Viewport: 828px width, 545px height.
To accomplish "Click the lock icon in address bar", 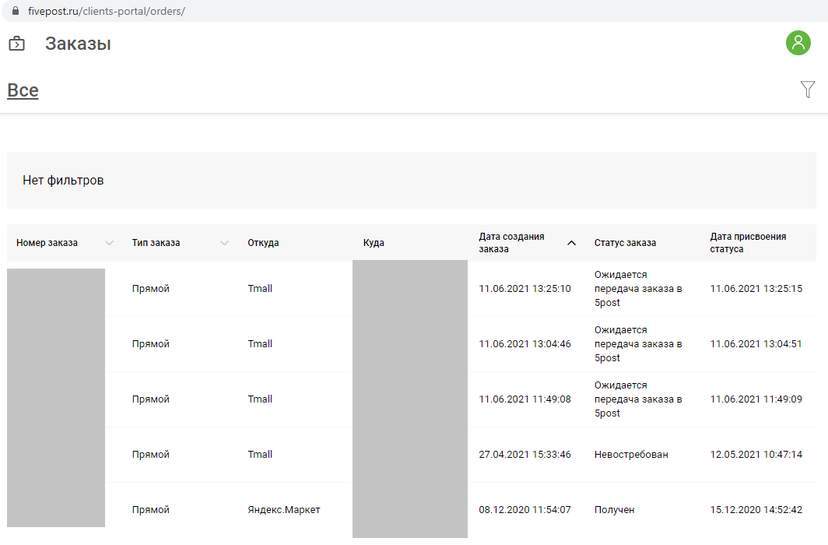I will (x=15, y=11).
